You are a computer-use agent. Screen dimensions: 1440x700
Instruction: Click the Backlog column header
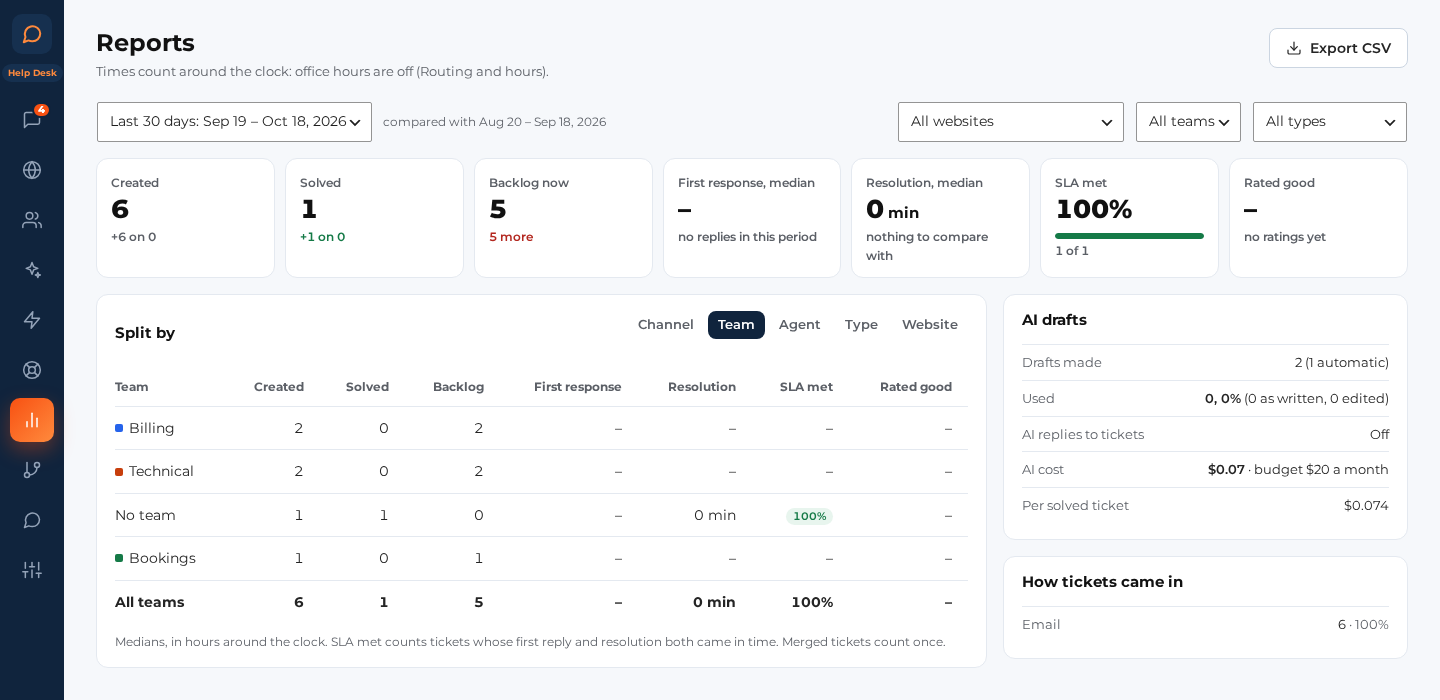[x=458, y=387]
